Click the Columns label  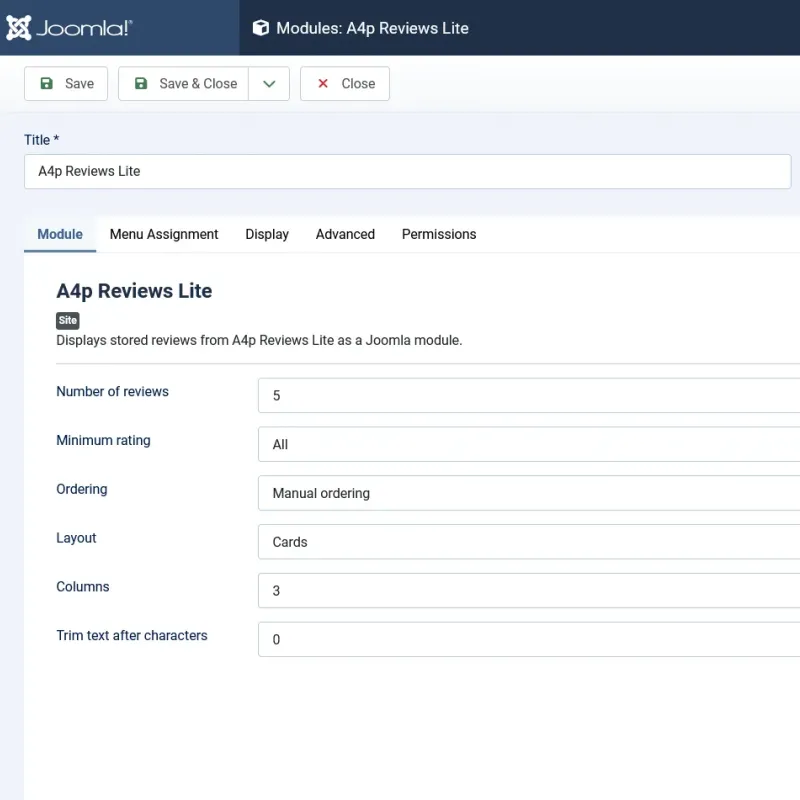(83, 587)
